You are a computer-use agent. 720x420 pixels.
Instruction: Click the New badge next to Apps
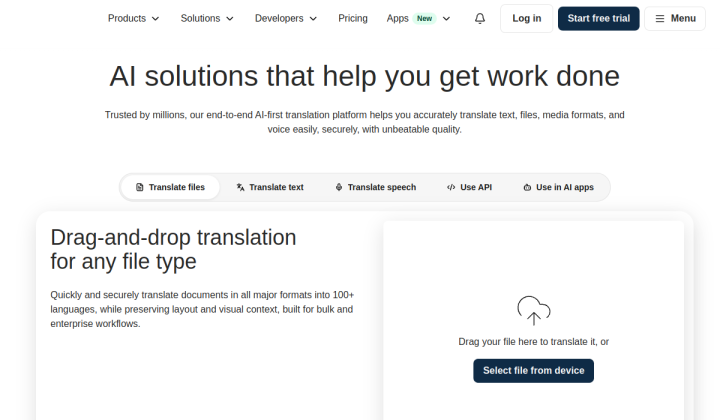tap(424, 18)
